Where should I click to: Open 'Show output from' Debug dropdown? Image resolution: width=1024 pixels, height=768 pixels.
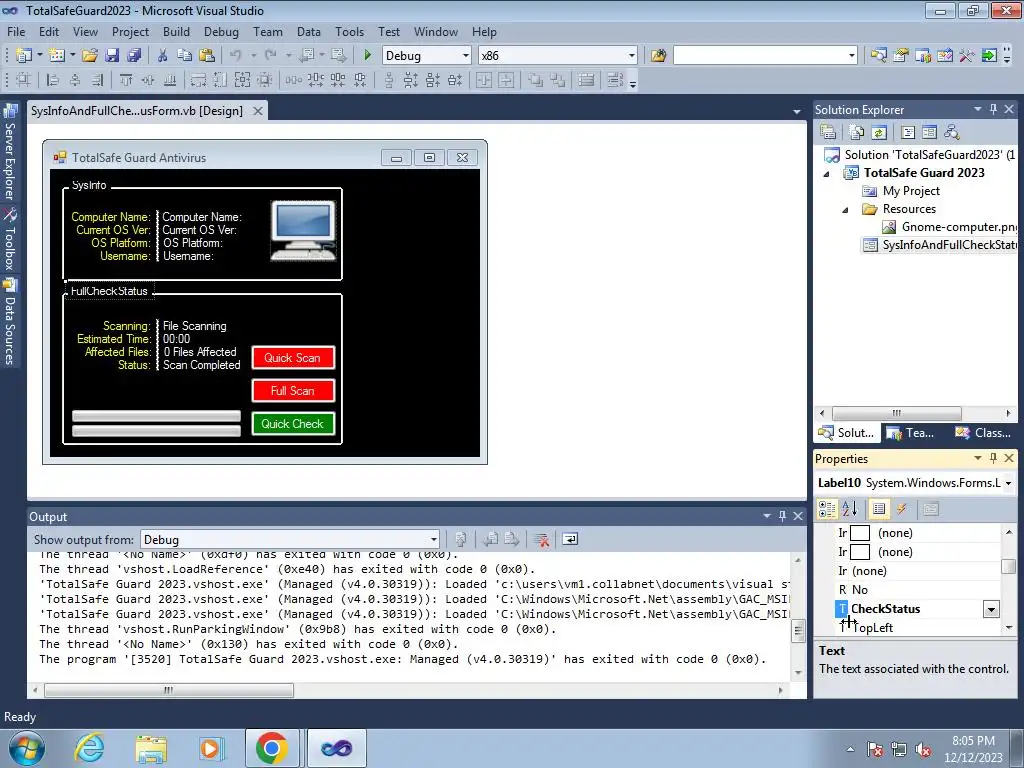tap(434, 539)
